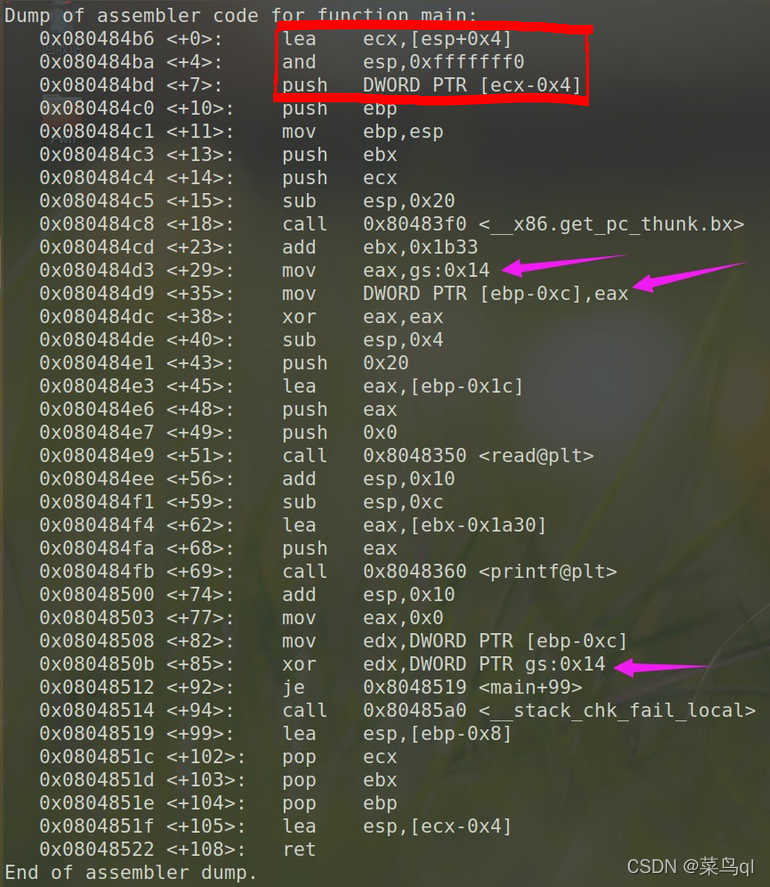The width and height of the screenshot is (770, 887).
Task: Click the 'and esp,0xfffffff0' instruction text
Action: pos(403,62)
